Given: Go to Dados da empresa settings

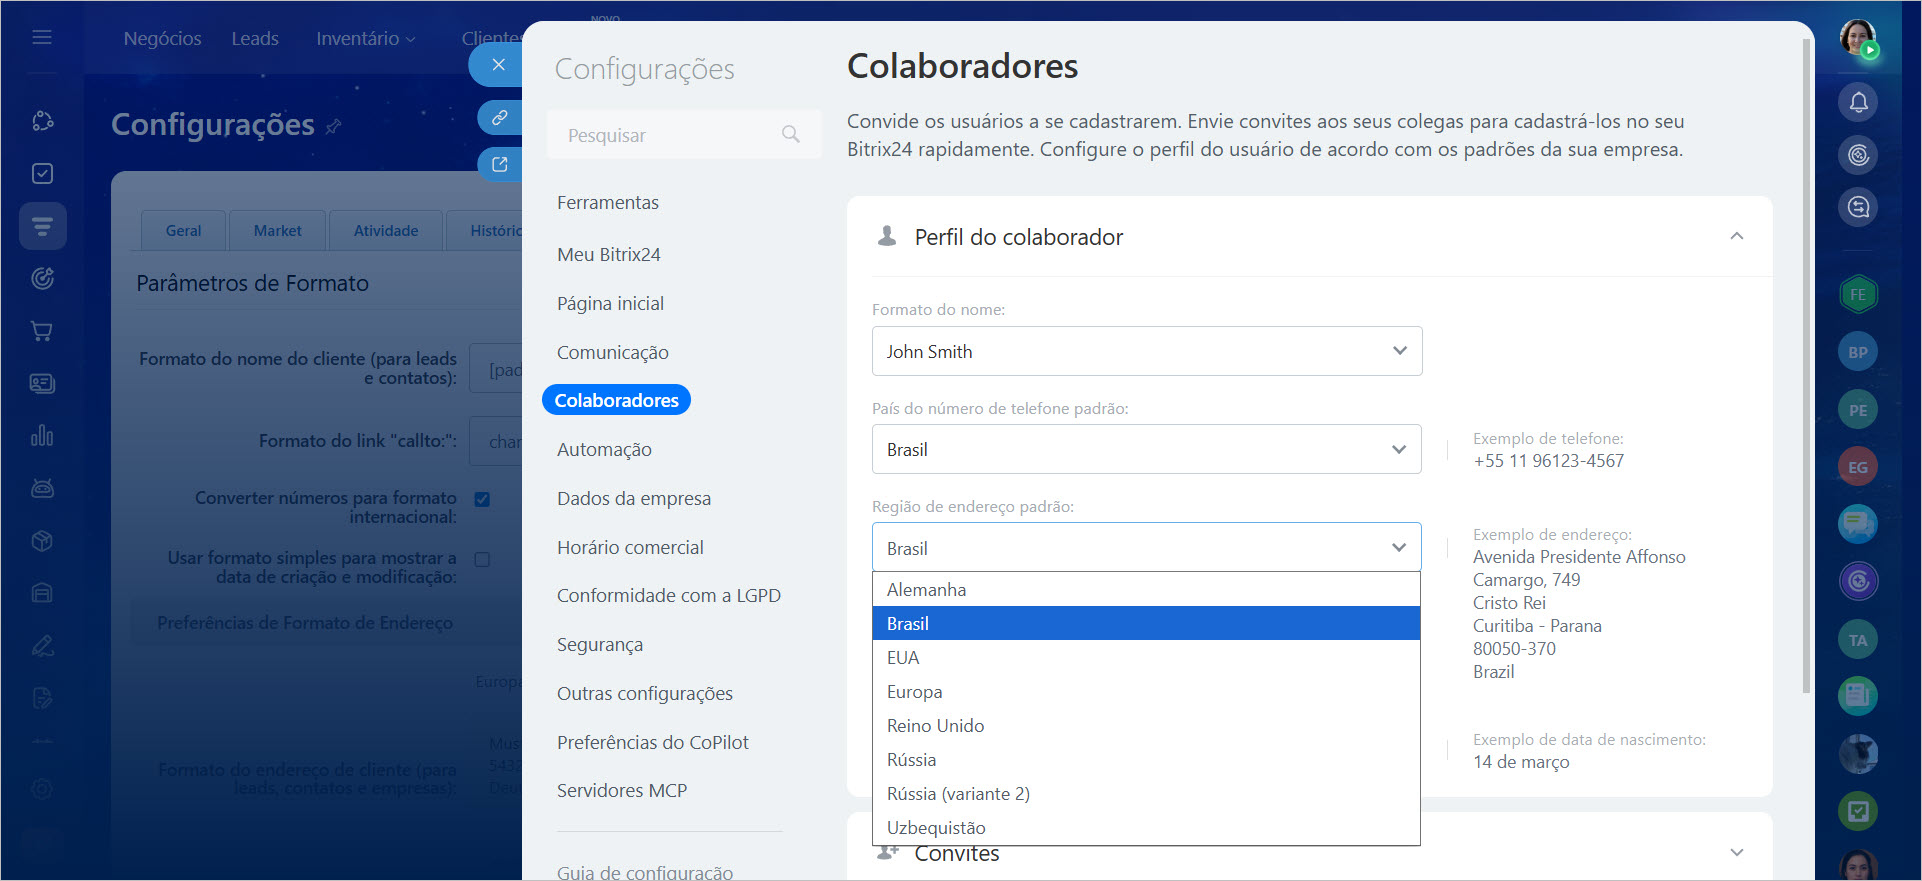Looking at the screenshot, I should pyautogui.click(x=634, y=498).
